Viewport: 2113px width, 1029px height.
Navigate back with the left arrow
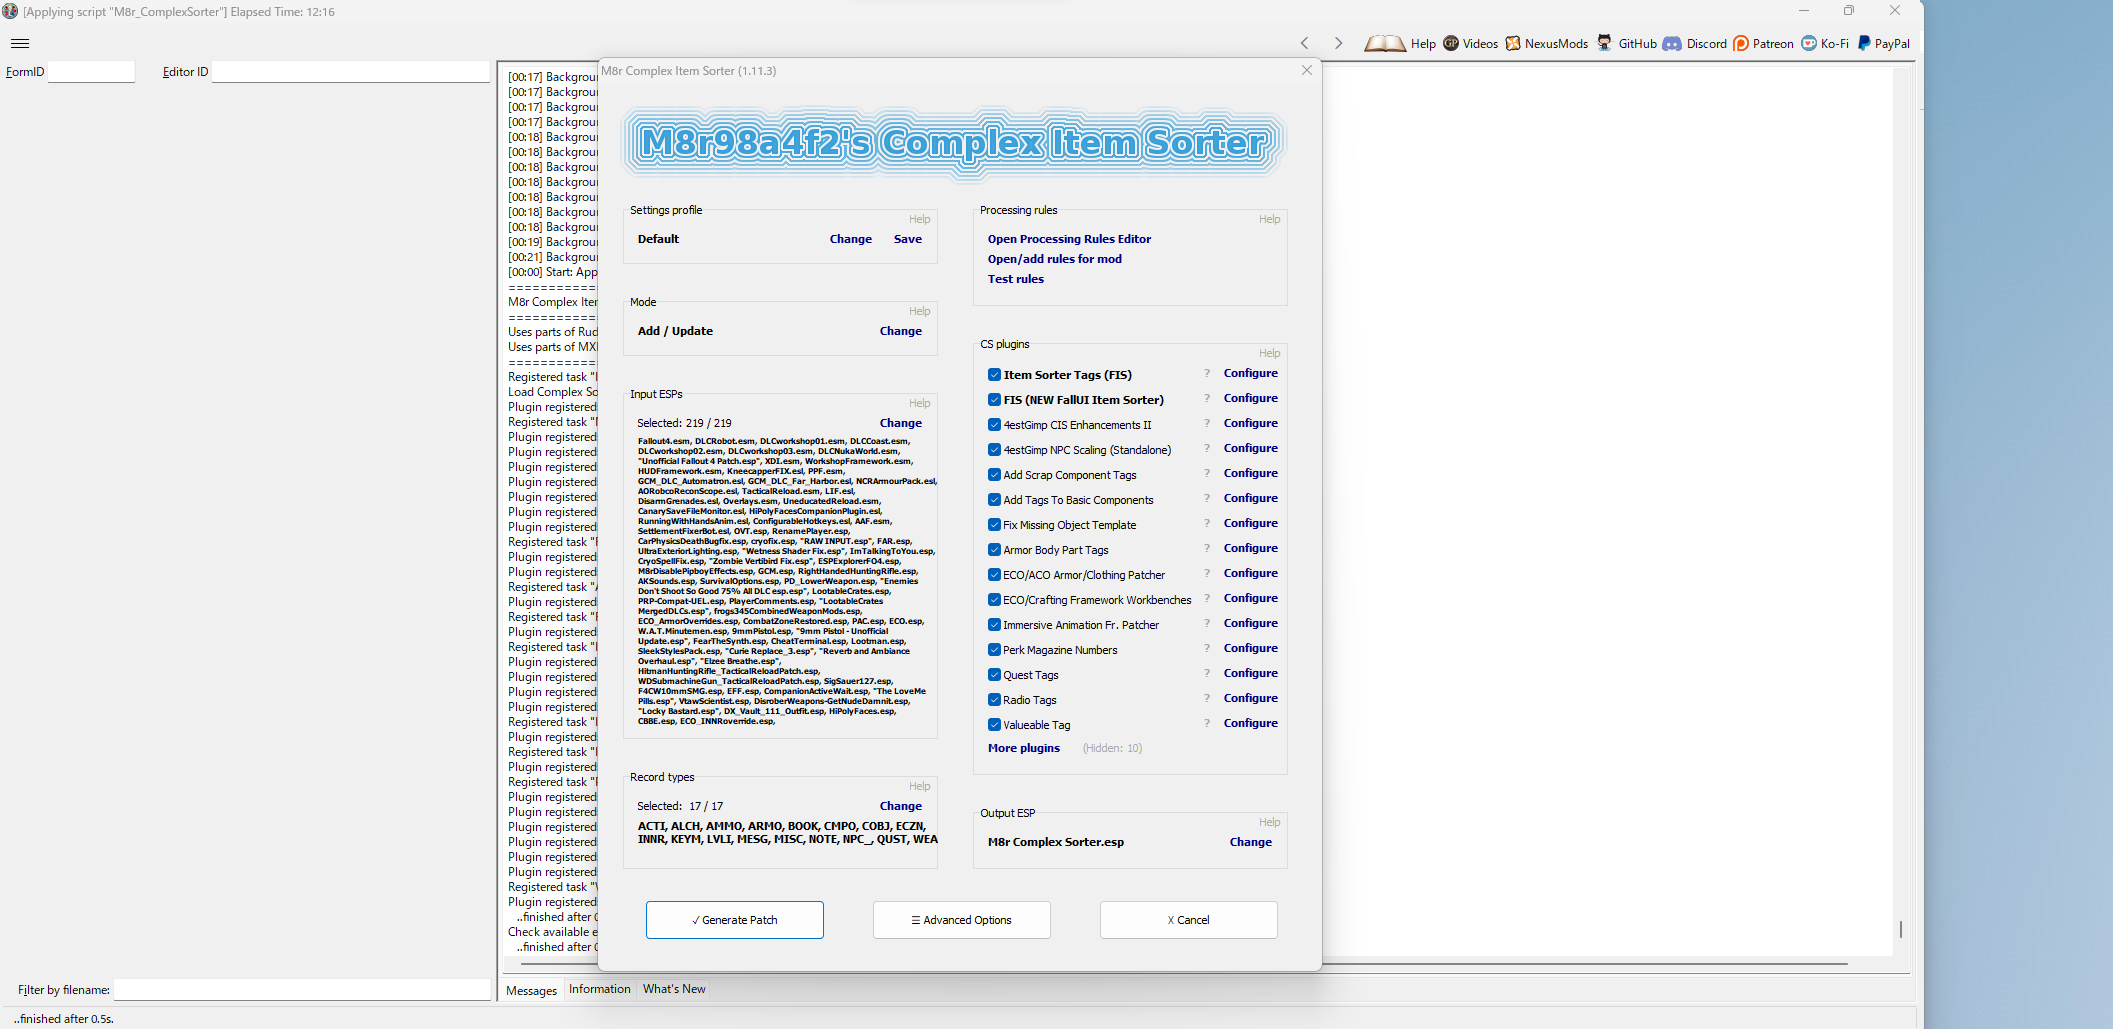pos(1305,43)
